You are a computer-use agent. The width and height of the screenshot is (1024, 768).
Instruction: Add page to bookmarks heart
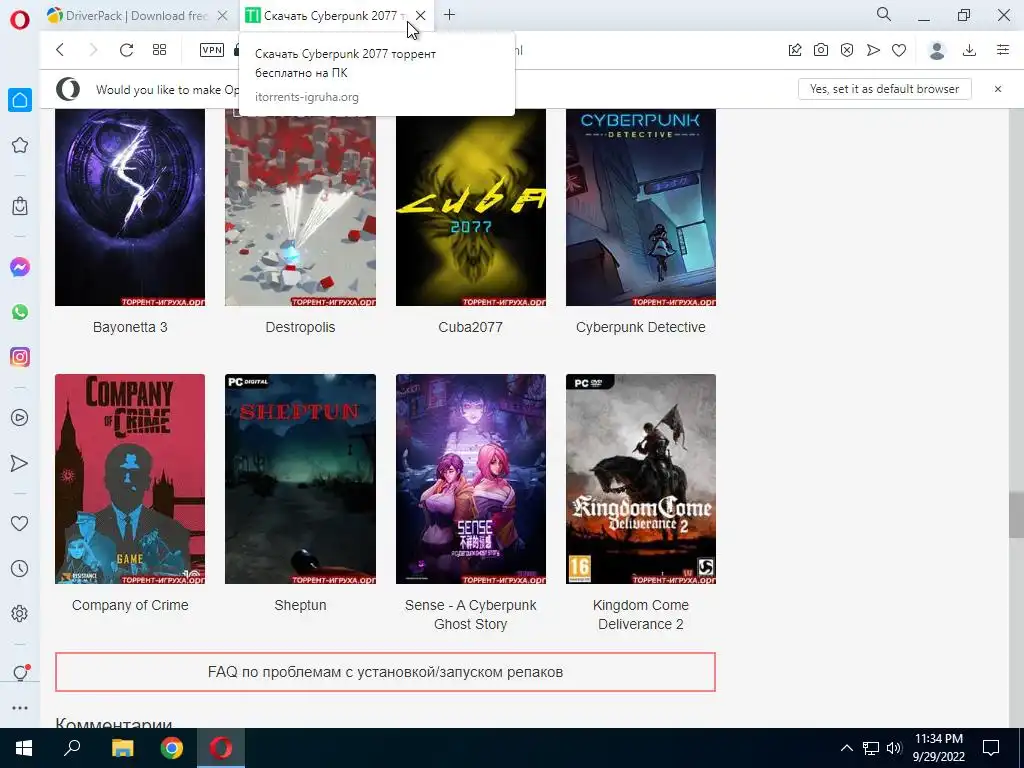[x=899, y=50]
